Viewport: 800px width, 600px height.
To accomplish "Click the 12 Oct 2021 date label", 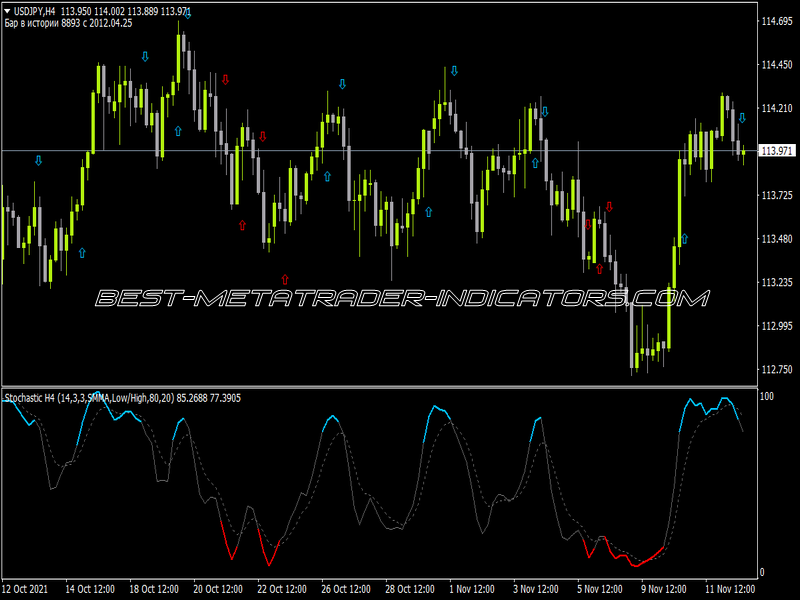I will [x=25, y=589].
